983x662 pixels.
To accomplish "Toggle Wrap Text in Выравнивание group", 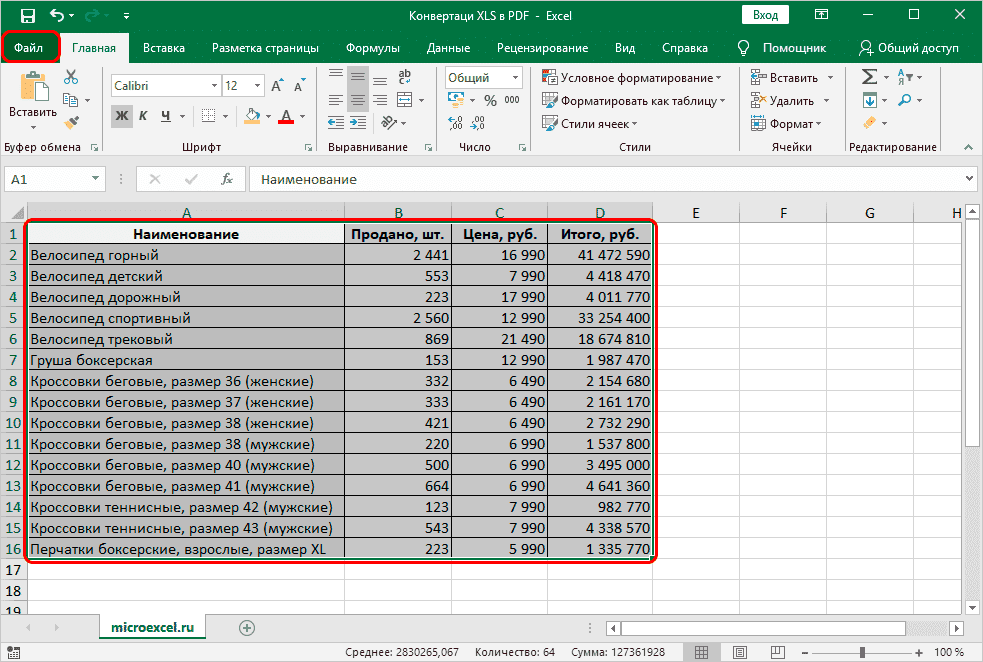I will coord(406,76).
